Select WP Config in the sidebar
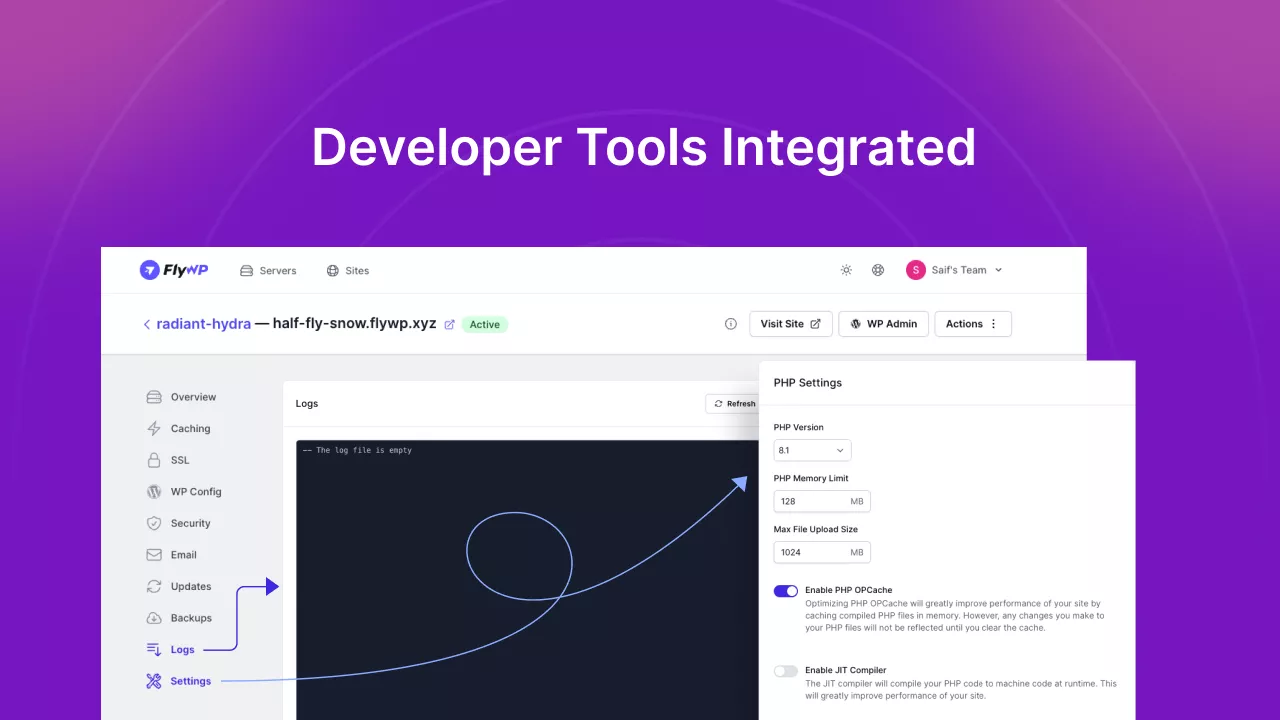Viewport: 1280px width, 720px height. pyautogui.click(x=195, y=492)
